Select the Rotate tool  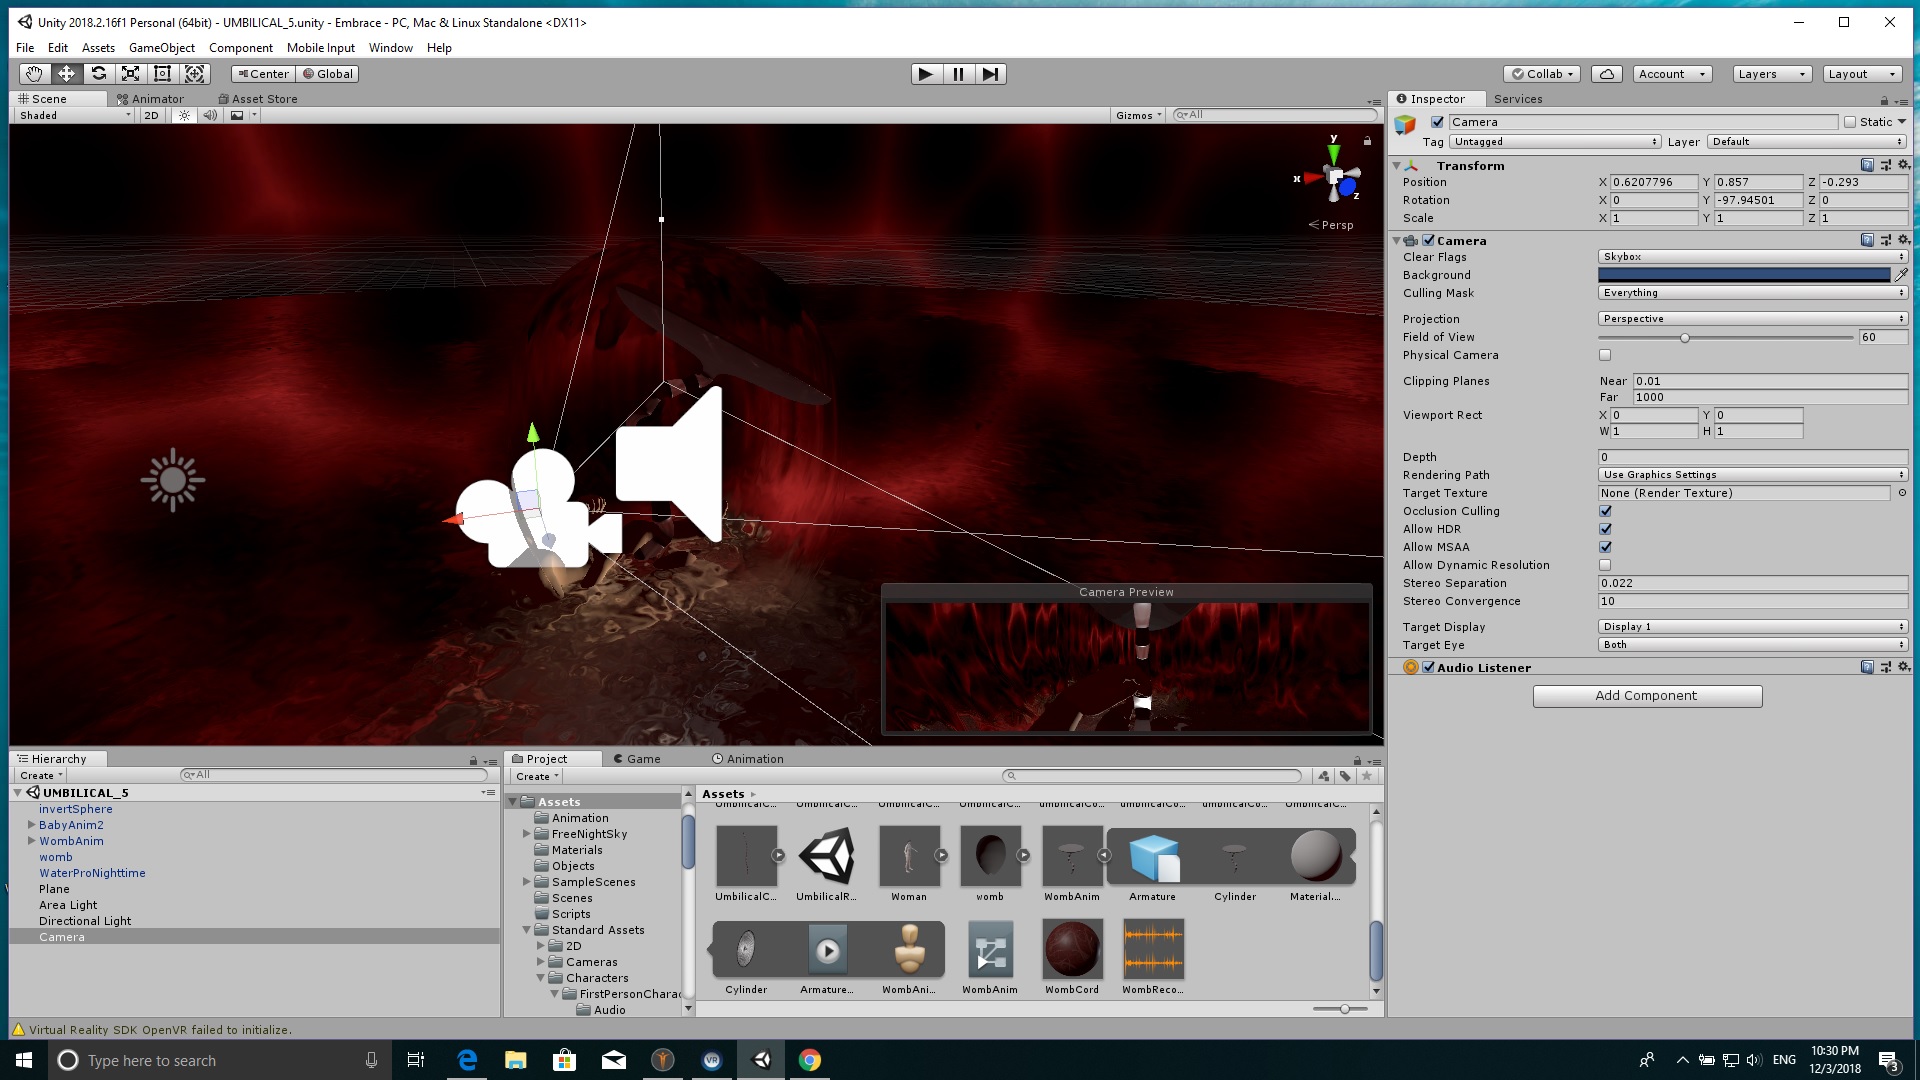[x=98, y=74]
